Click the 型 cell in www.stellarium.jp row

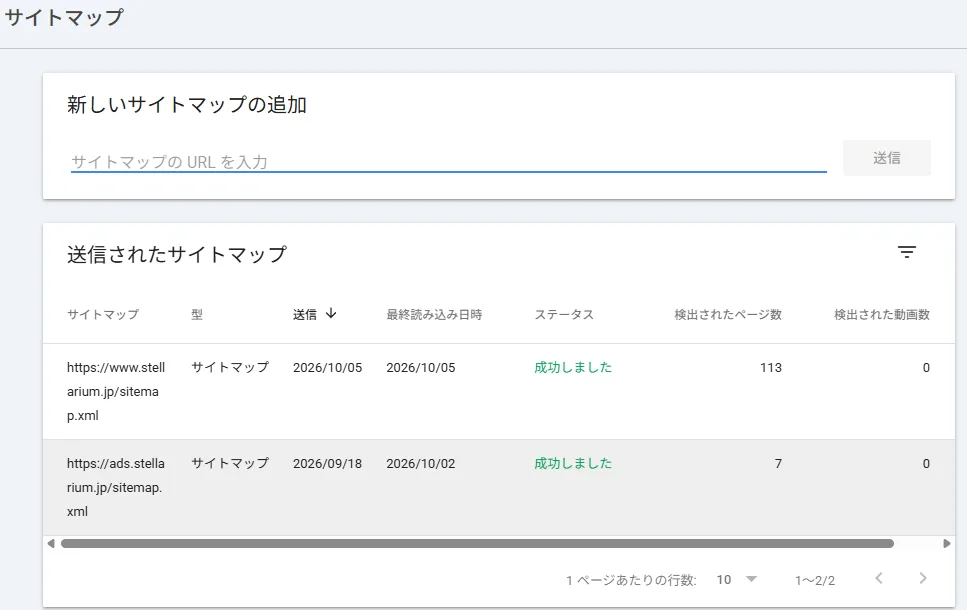pyautogui.click(x=230, y=367)
